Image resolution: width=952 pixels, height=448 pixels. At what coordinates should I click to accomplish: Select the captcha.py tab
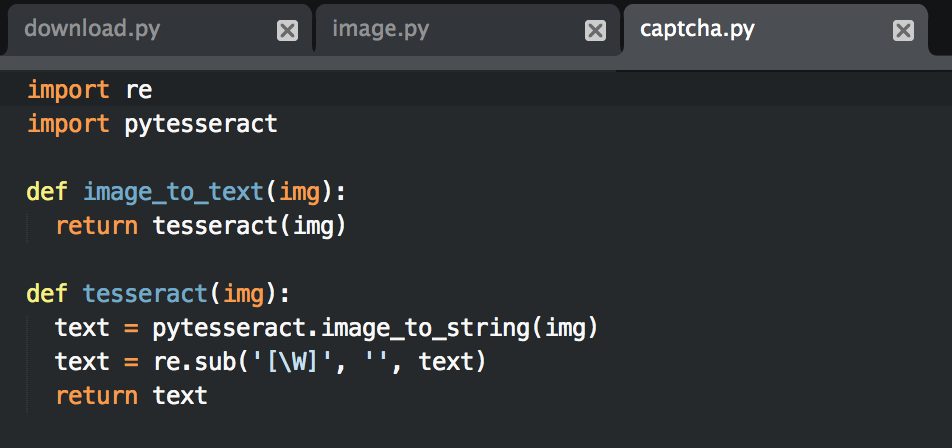tap(697, 29)
